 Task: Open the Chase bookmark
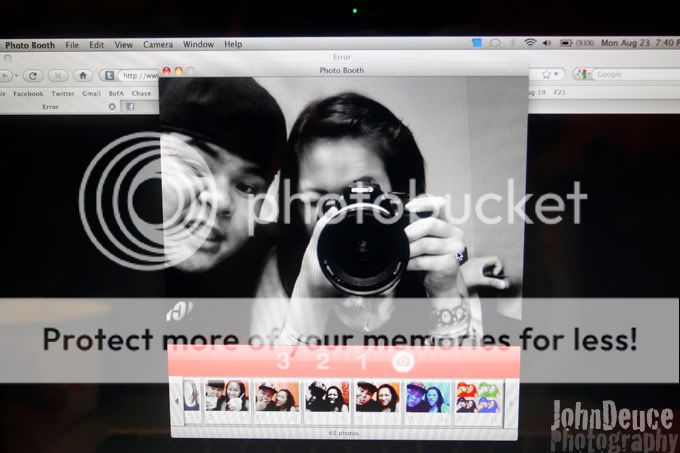(x=141, y=93)
